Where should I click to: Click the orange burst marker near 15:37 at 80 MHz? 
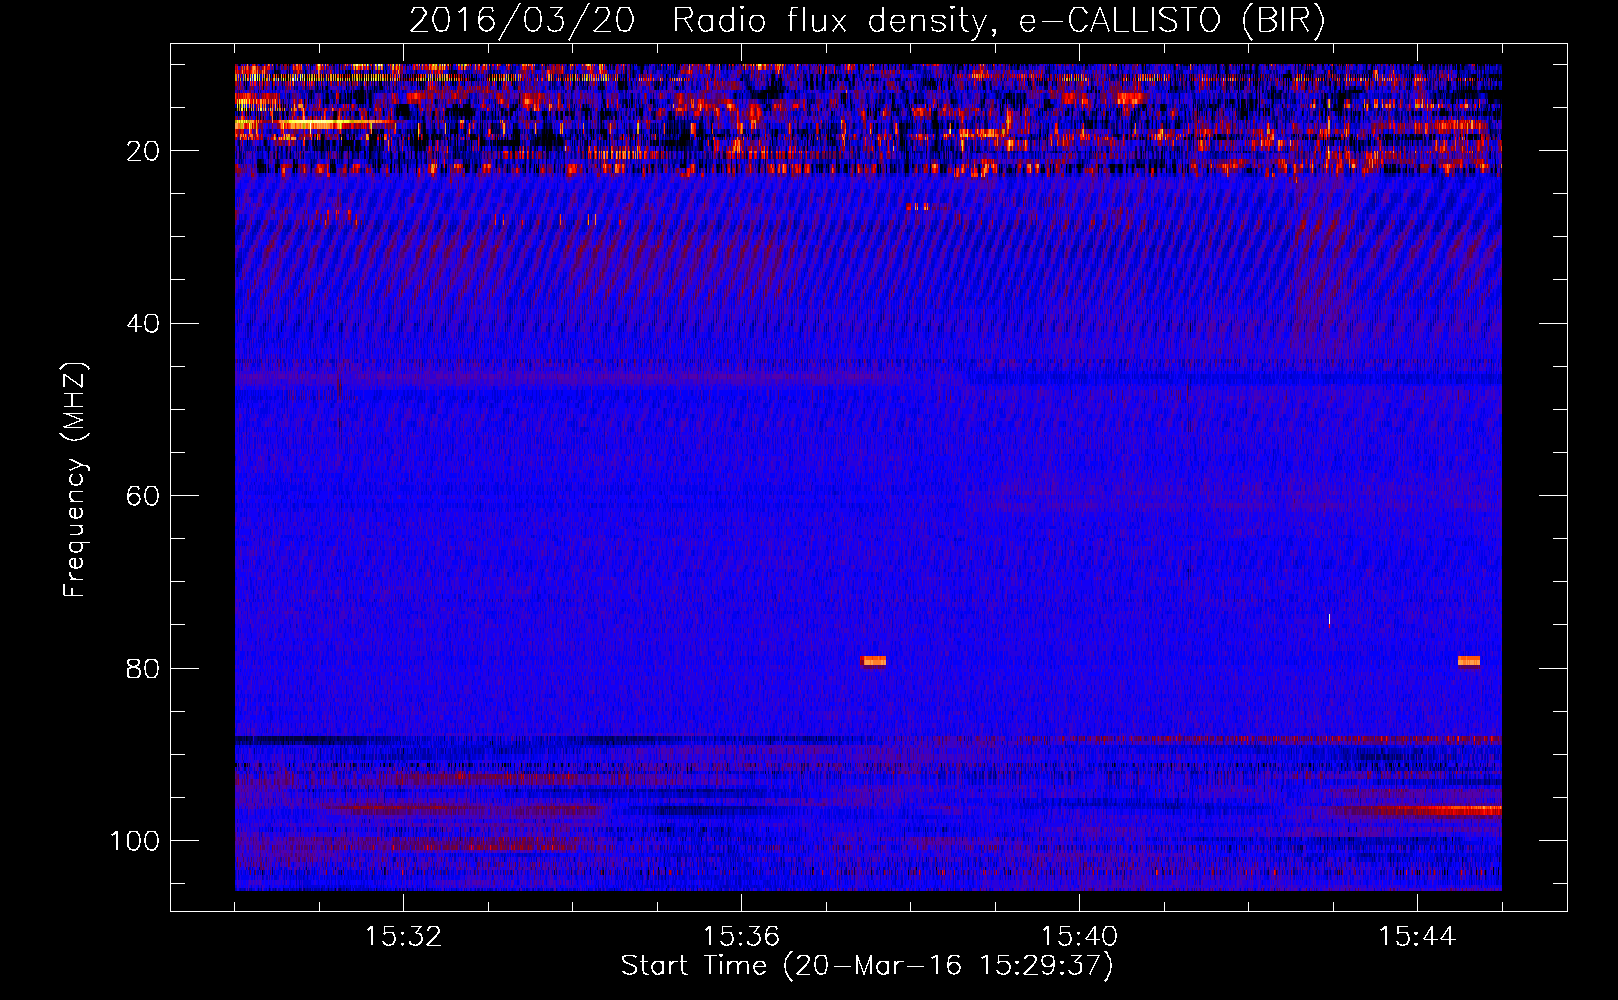coord(873,661)
